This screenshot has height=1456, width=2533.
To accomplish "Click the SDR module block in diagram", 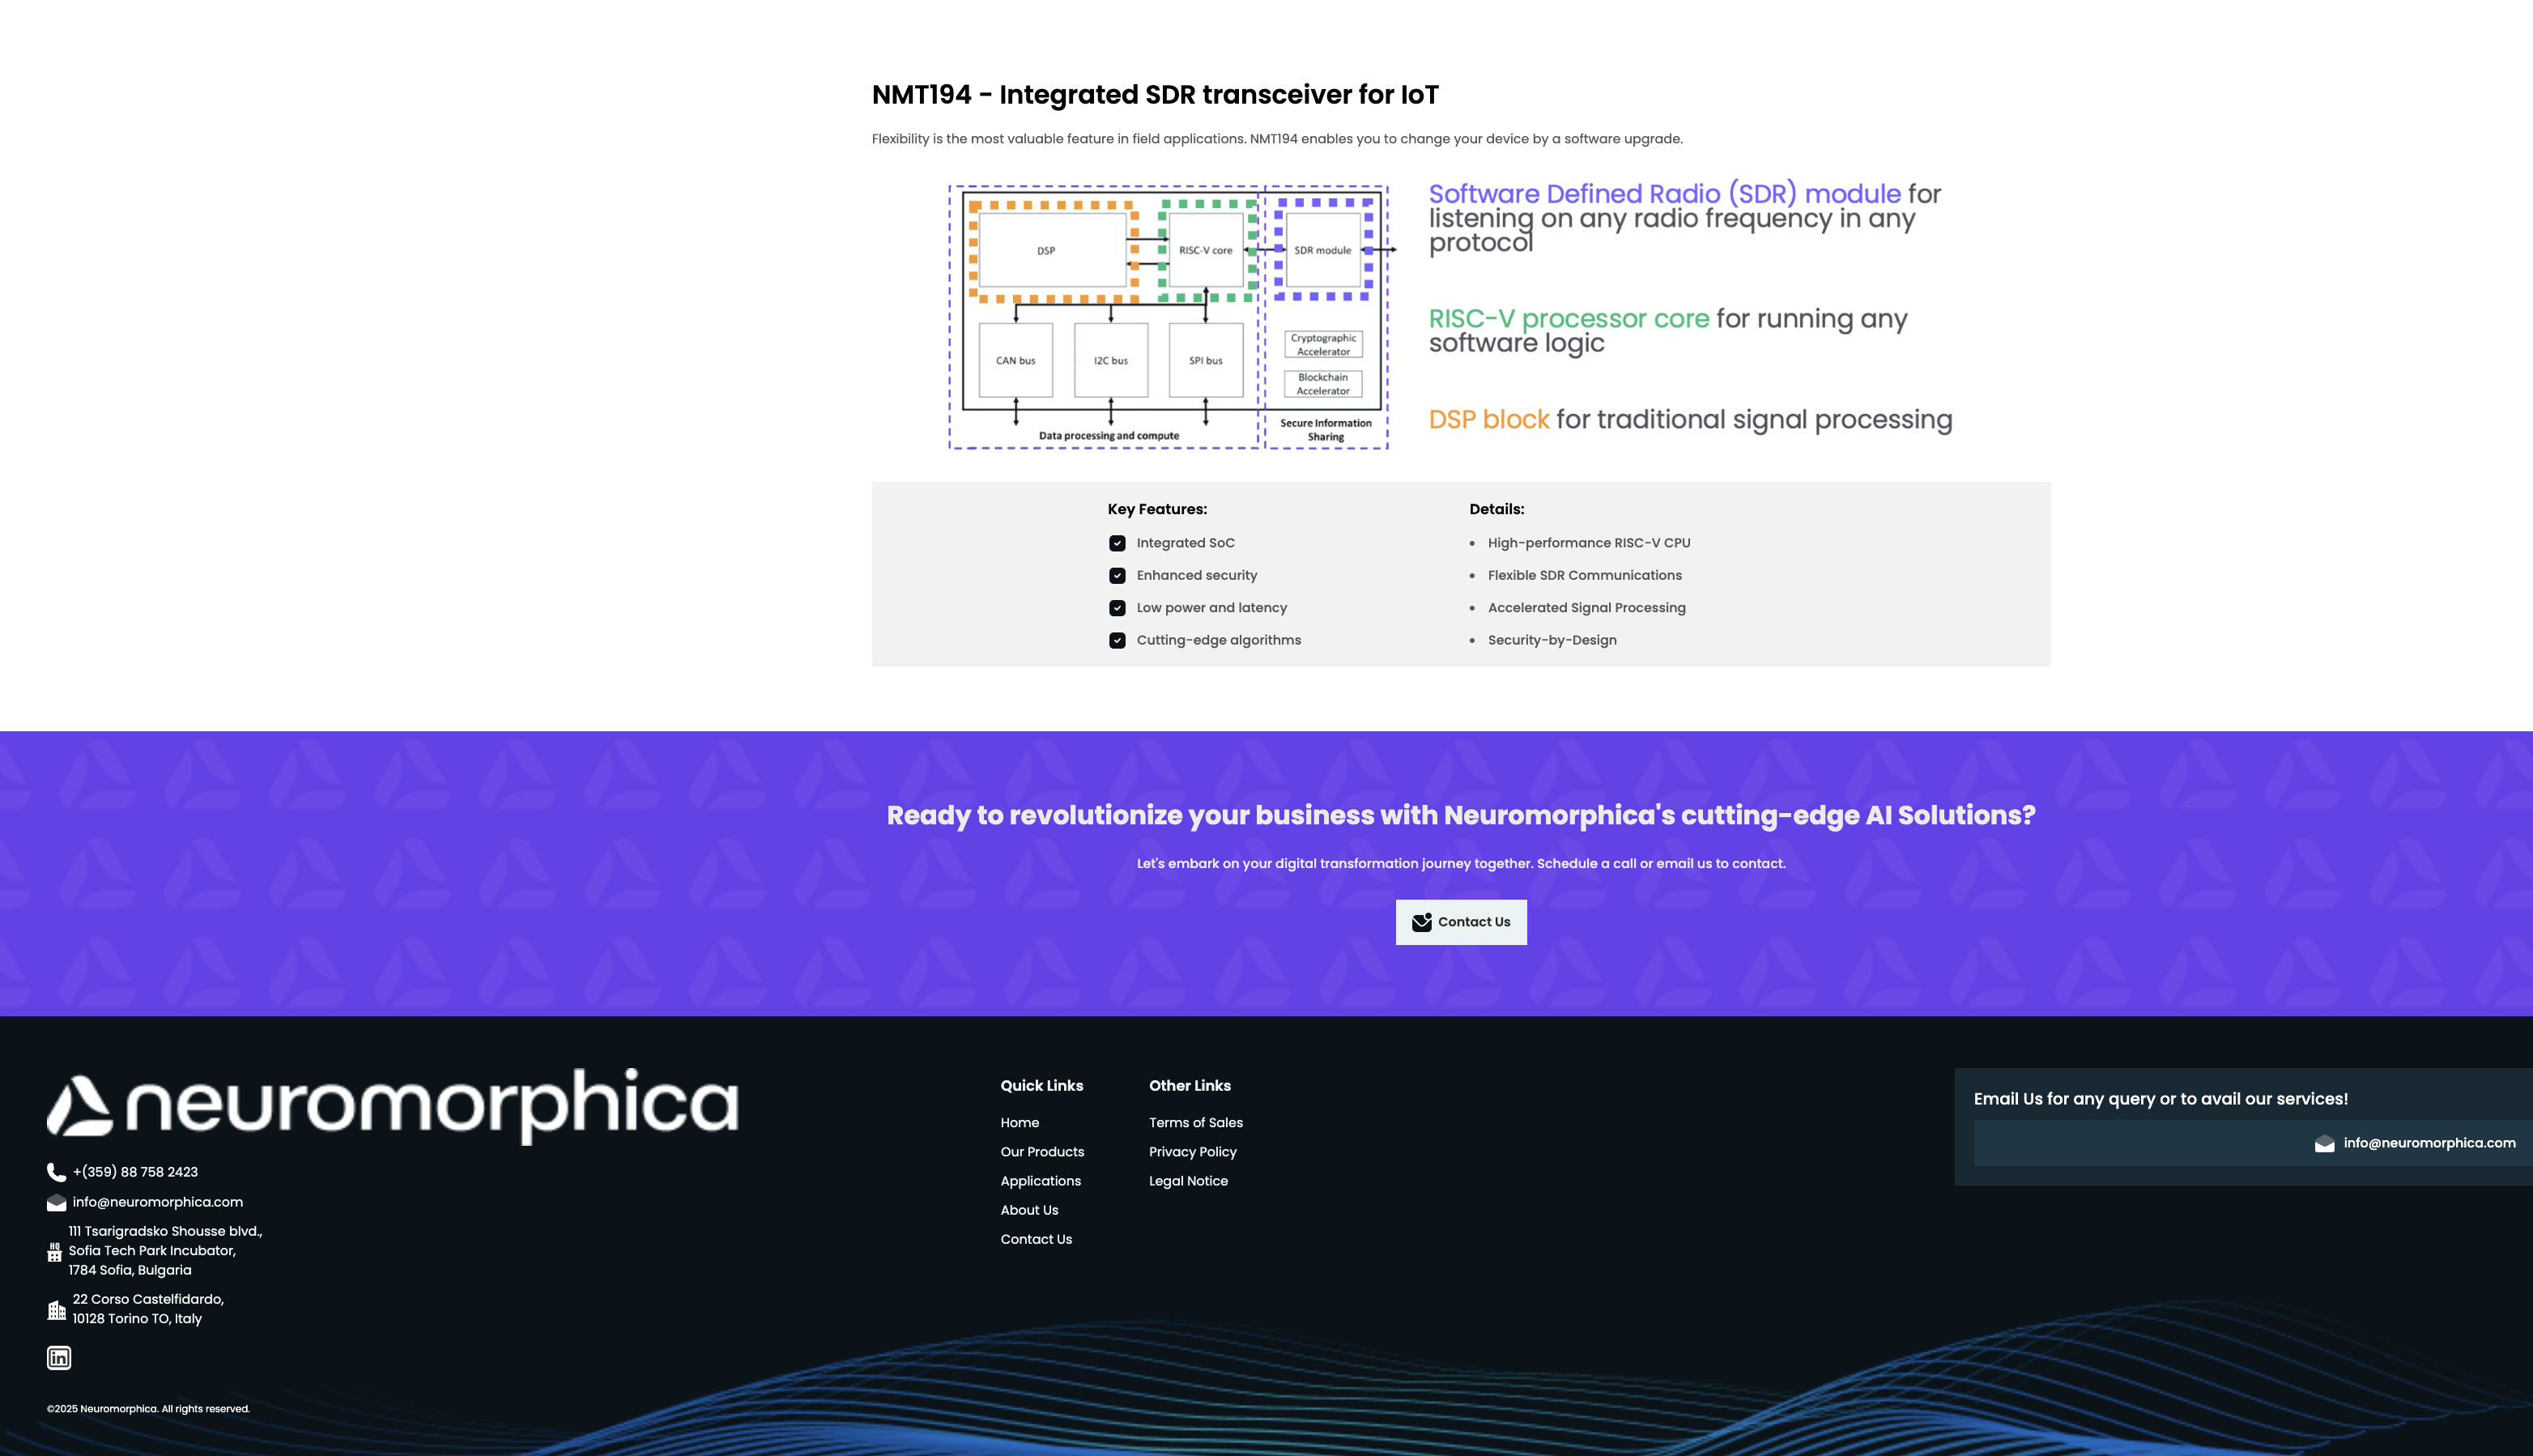I will (1322, 250).
